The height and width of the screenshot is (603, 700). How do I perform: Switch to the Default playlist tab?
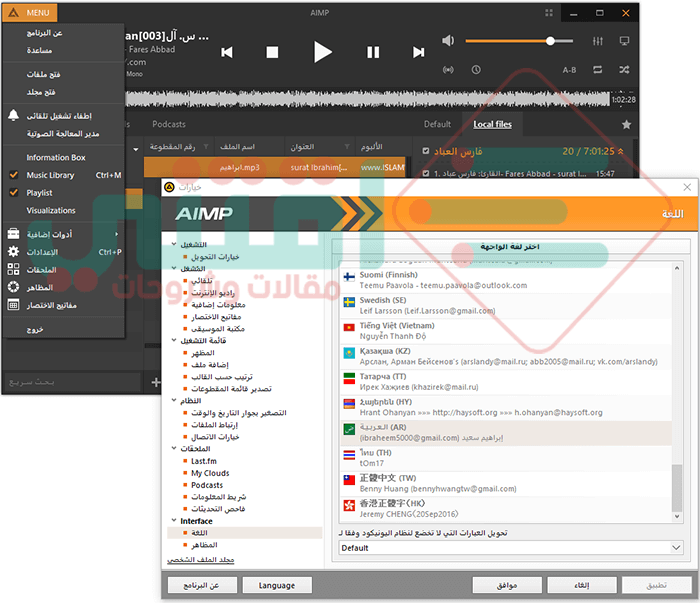[437, 125]
